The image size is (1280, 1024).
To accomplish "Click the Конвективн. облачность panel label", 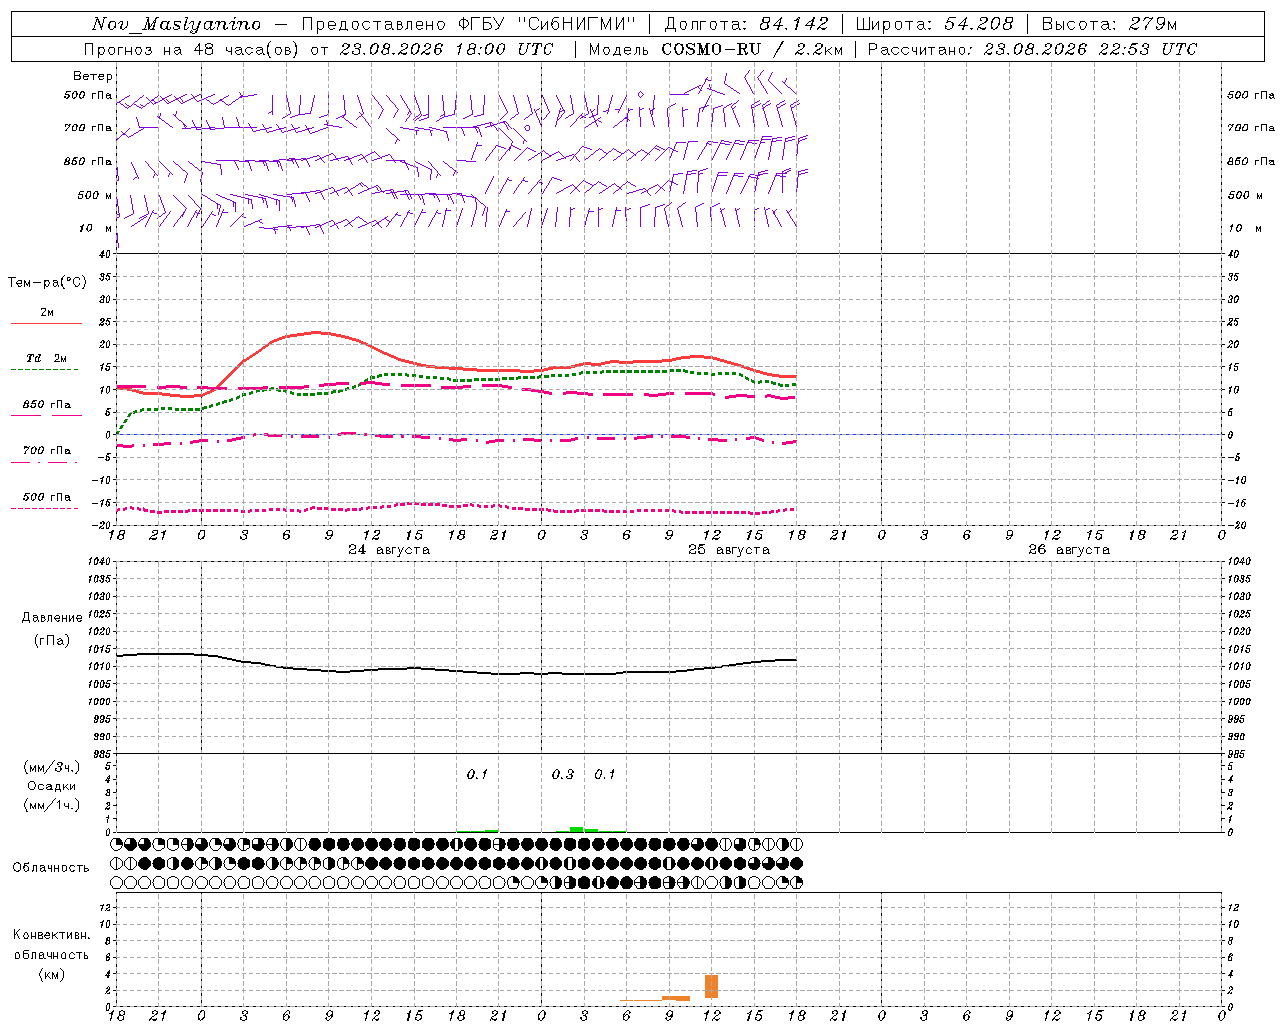I will [x=51, y=954].
